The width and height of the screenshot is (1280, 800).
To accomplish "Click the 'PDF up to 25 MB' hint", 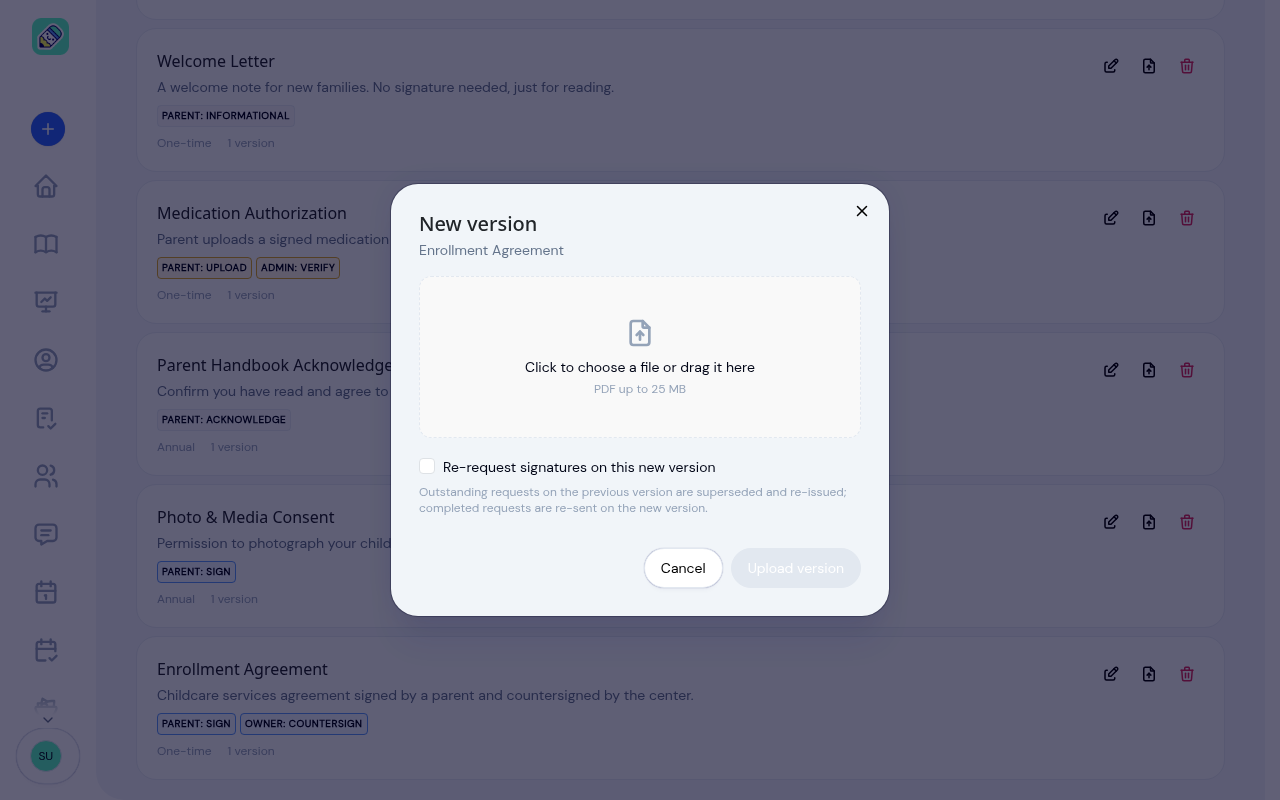I will tap(640, 389).
